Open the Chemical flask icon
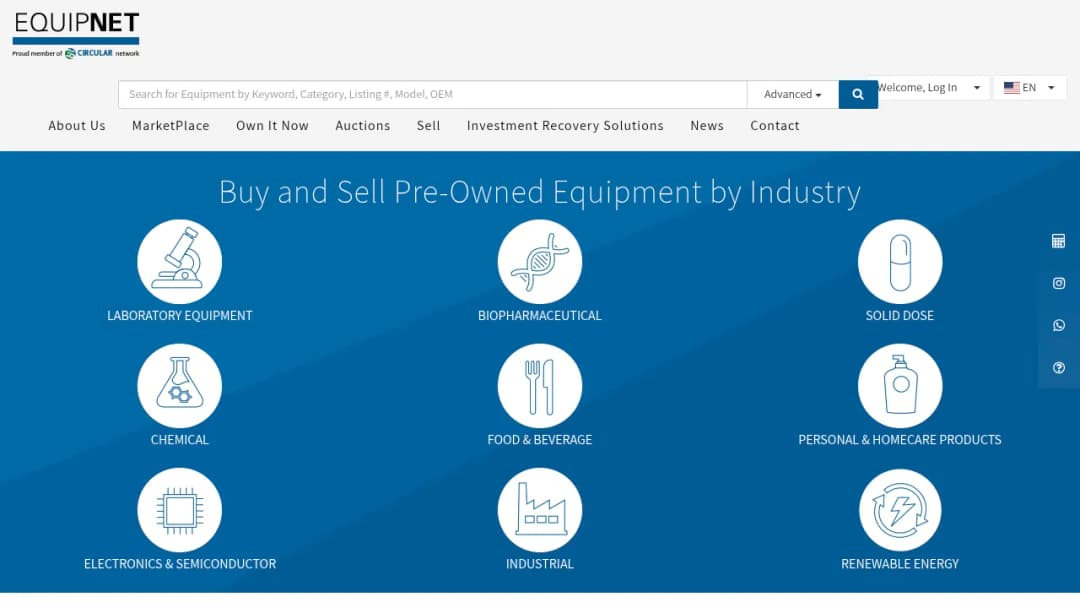This screenshot has height=608, width=1080. [x=180, y=386]
